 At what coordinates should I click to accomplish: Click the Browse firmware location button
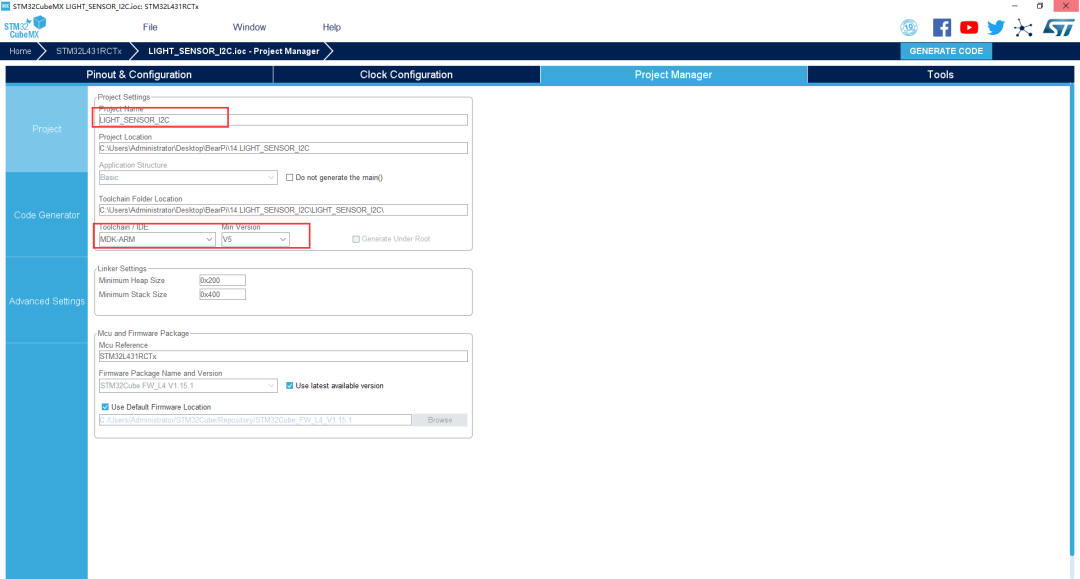(x=439, y=420)
